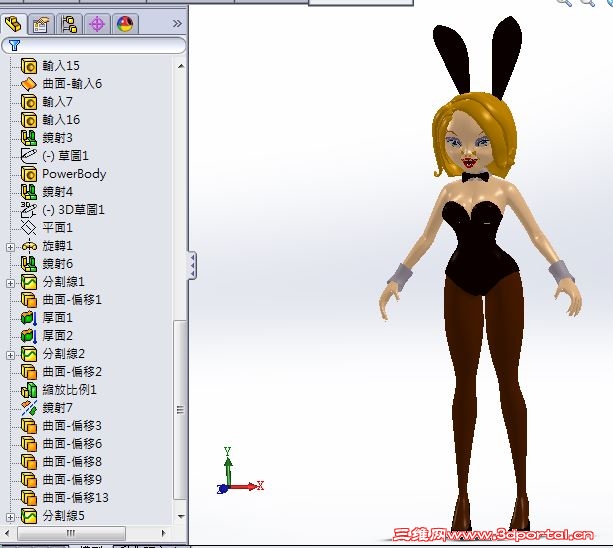Click the X axis of the triad

246,487
